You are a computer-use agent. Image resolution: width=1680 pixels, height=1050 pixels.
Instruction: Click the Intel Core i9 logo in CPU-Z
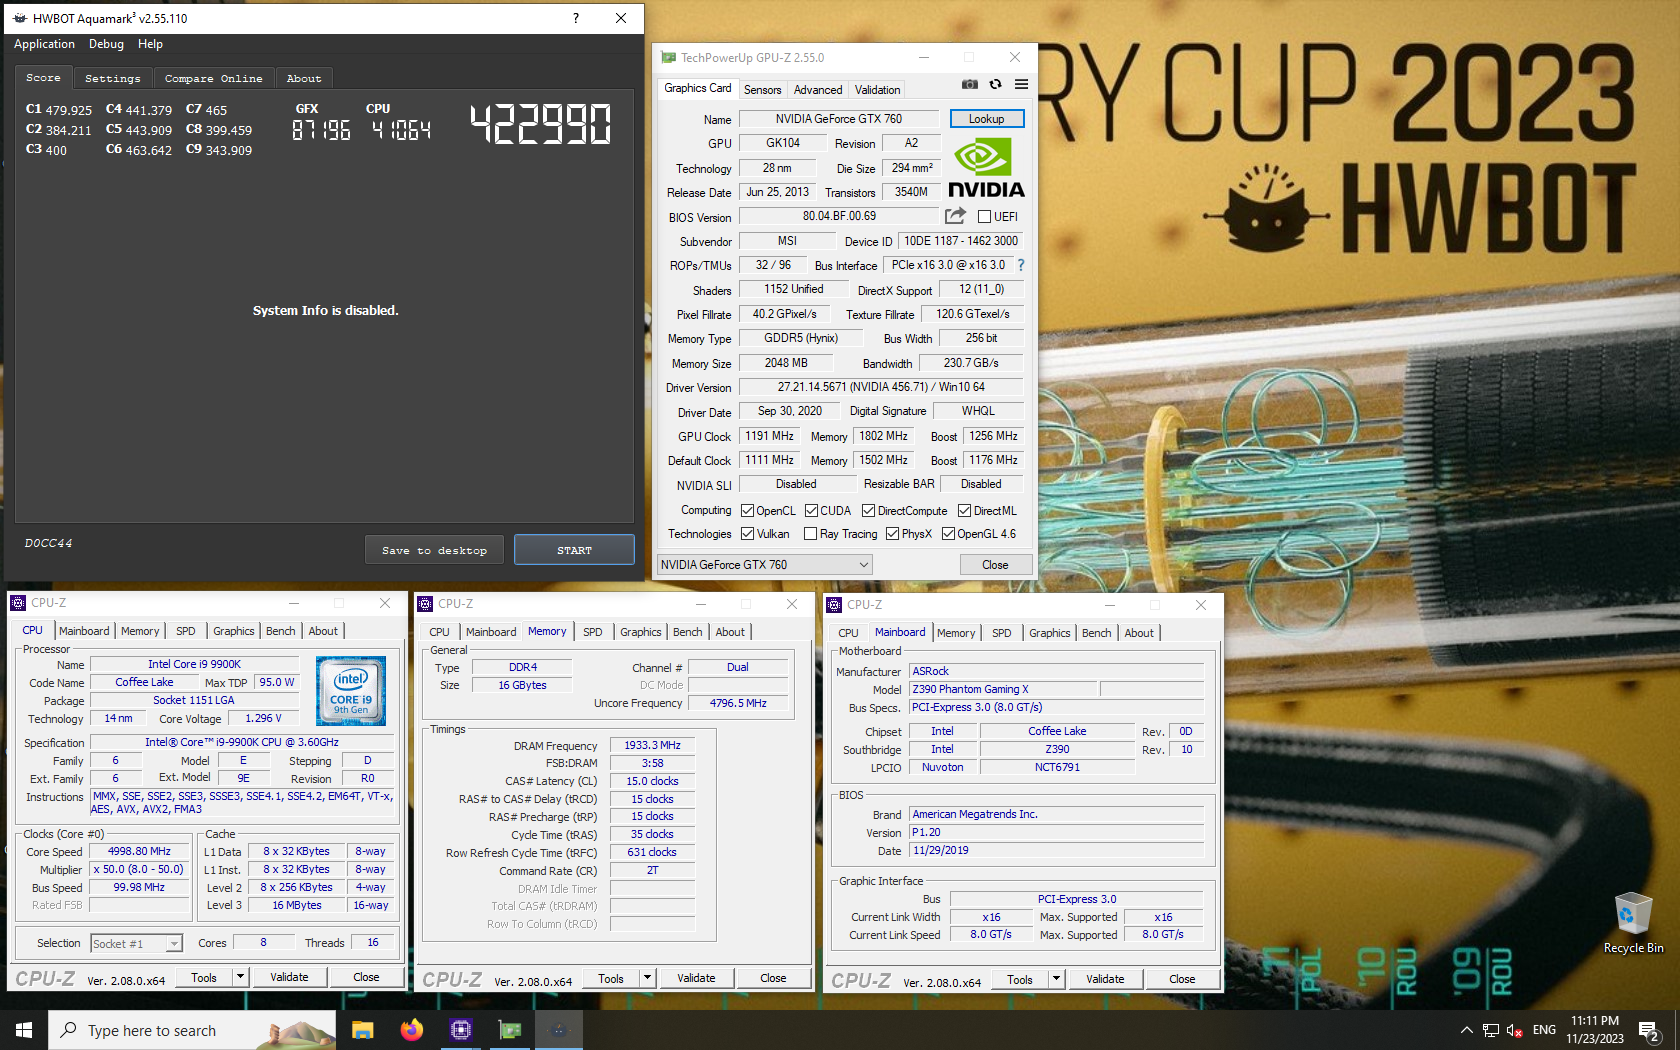click(351, 691)
